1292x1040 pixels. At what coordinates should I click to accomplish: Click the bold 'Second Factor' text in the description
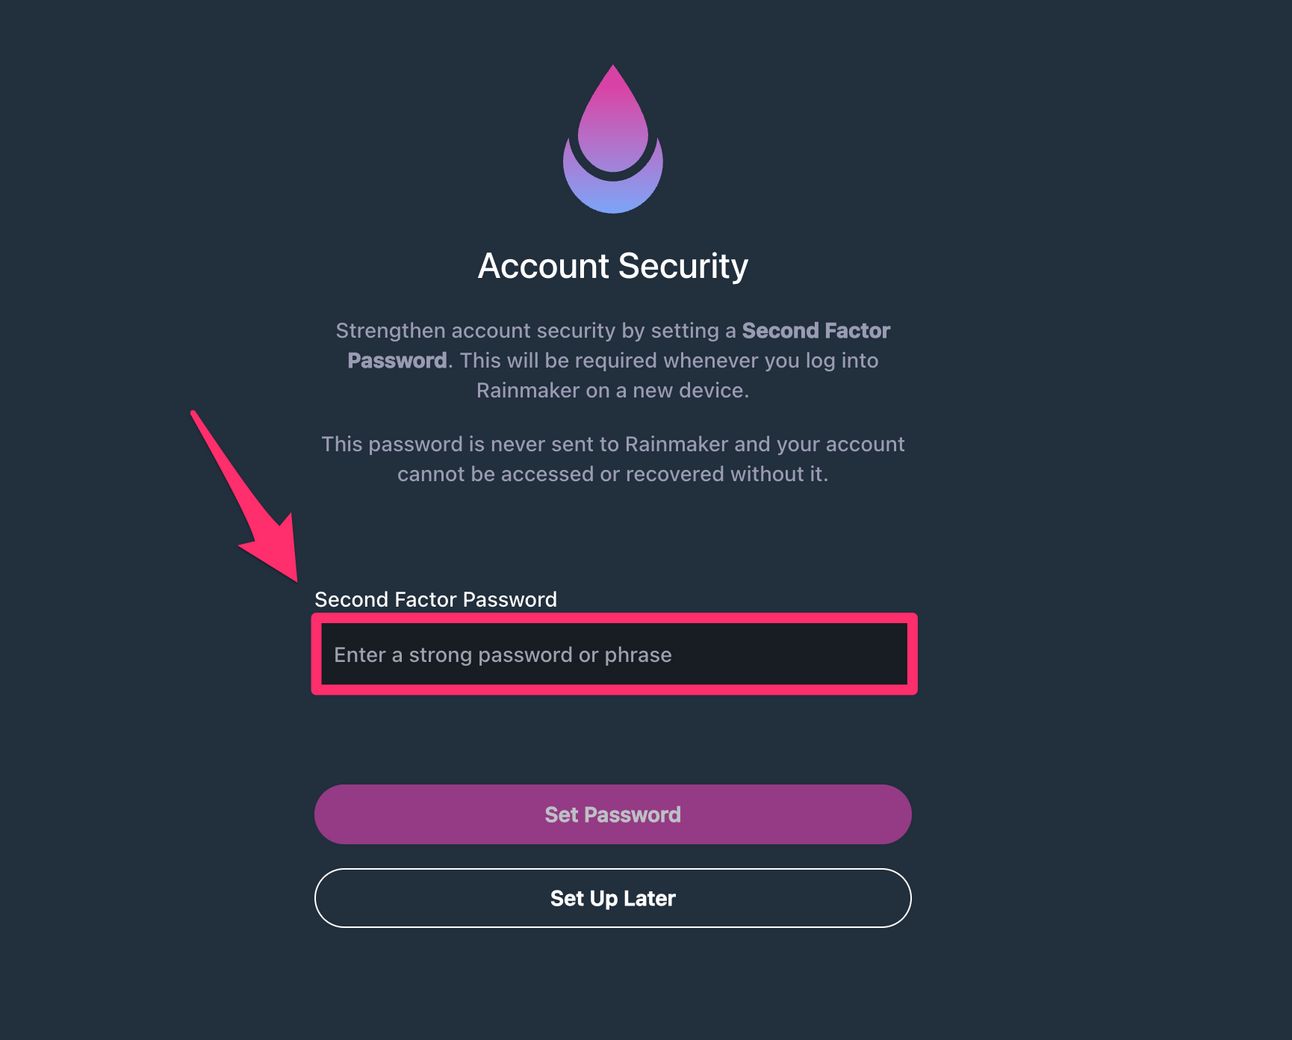(815, 331)
